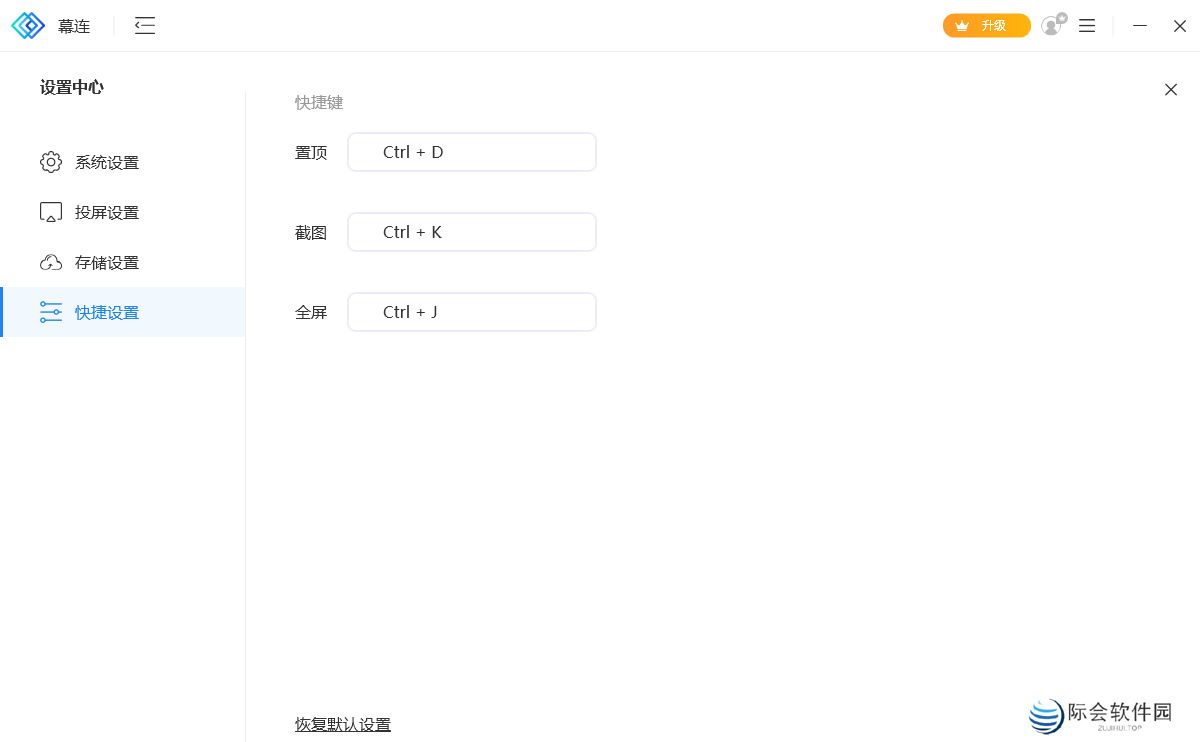Open the 系统设置 gear icon
1200x742 pixels.
51,162
